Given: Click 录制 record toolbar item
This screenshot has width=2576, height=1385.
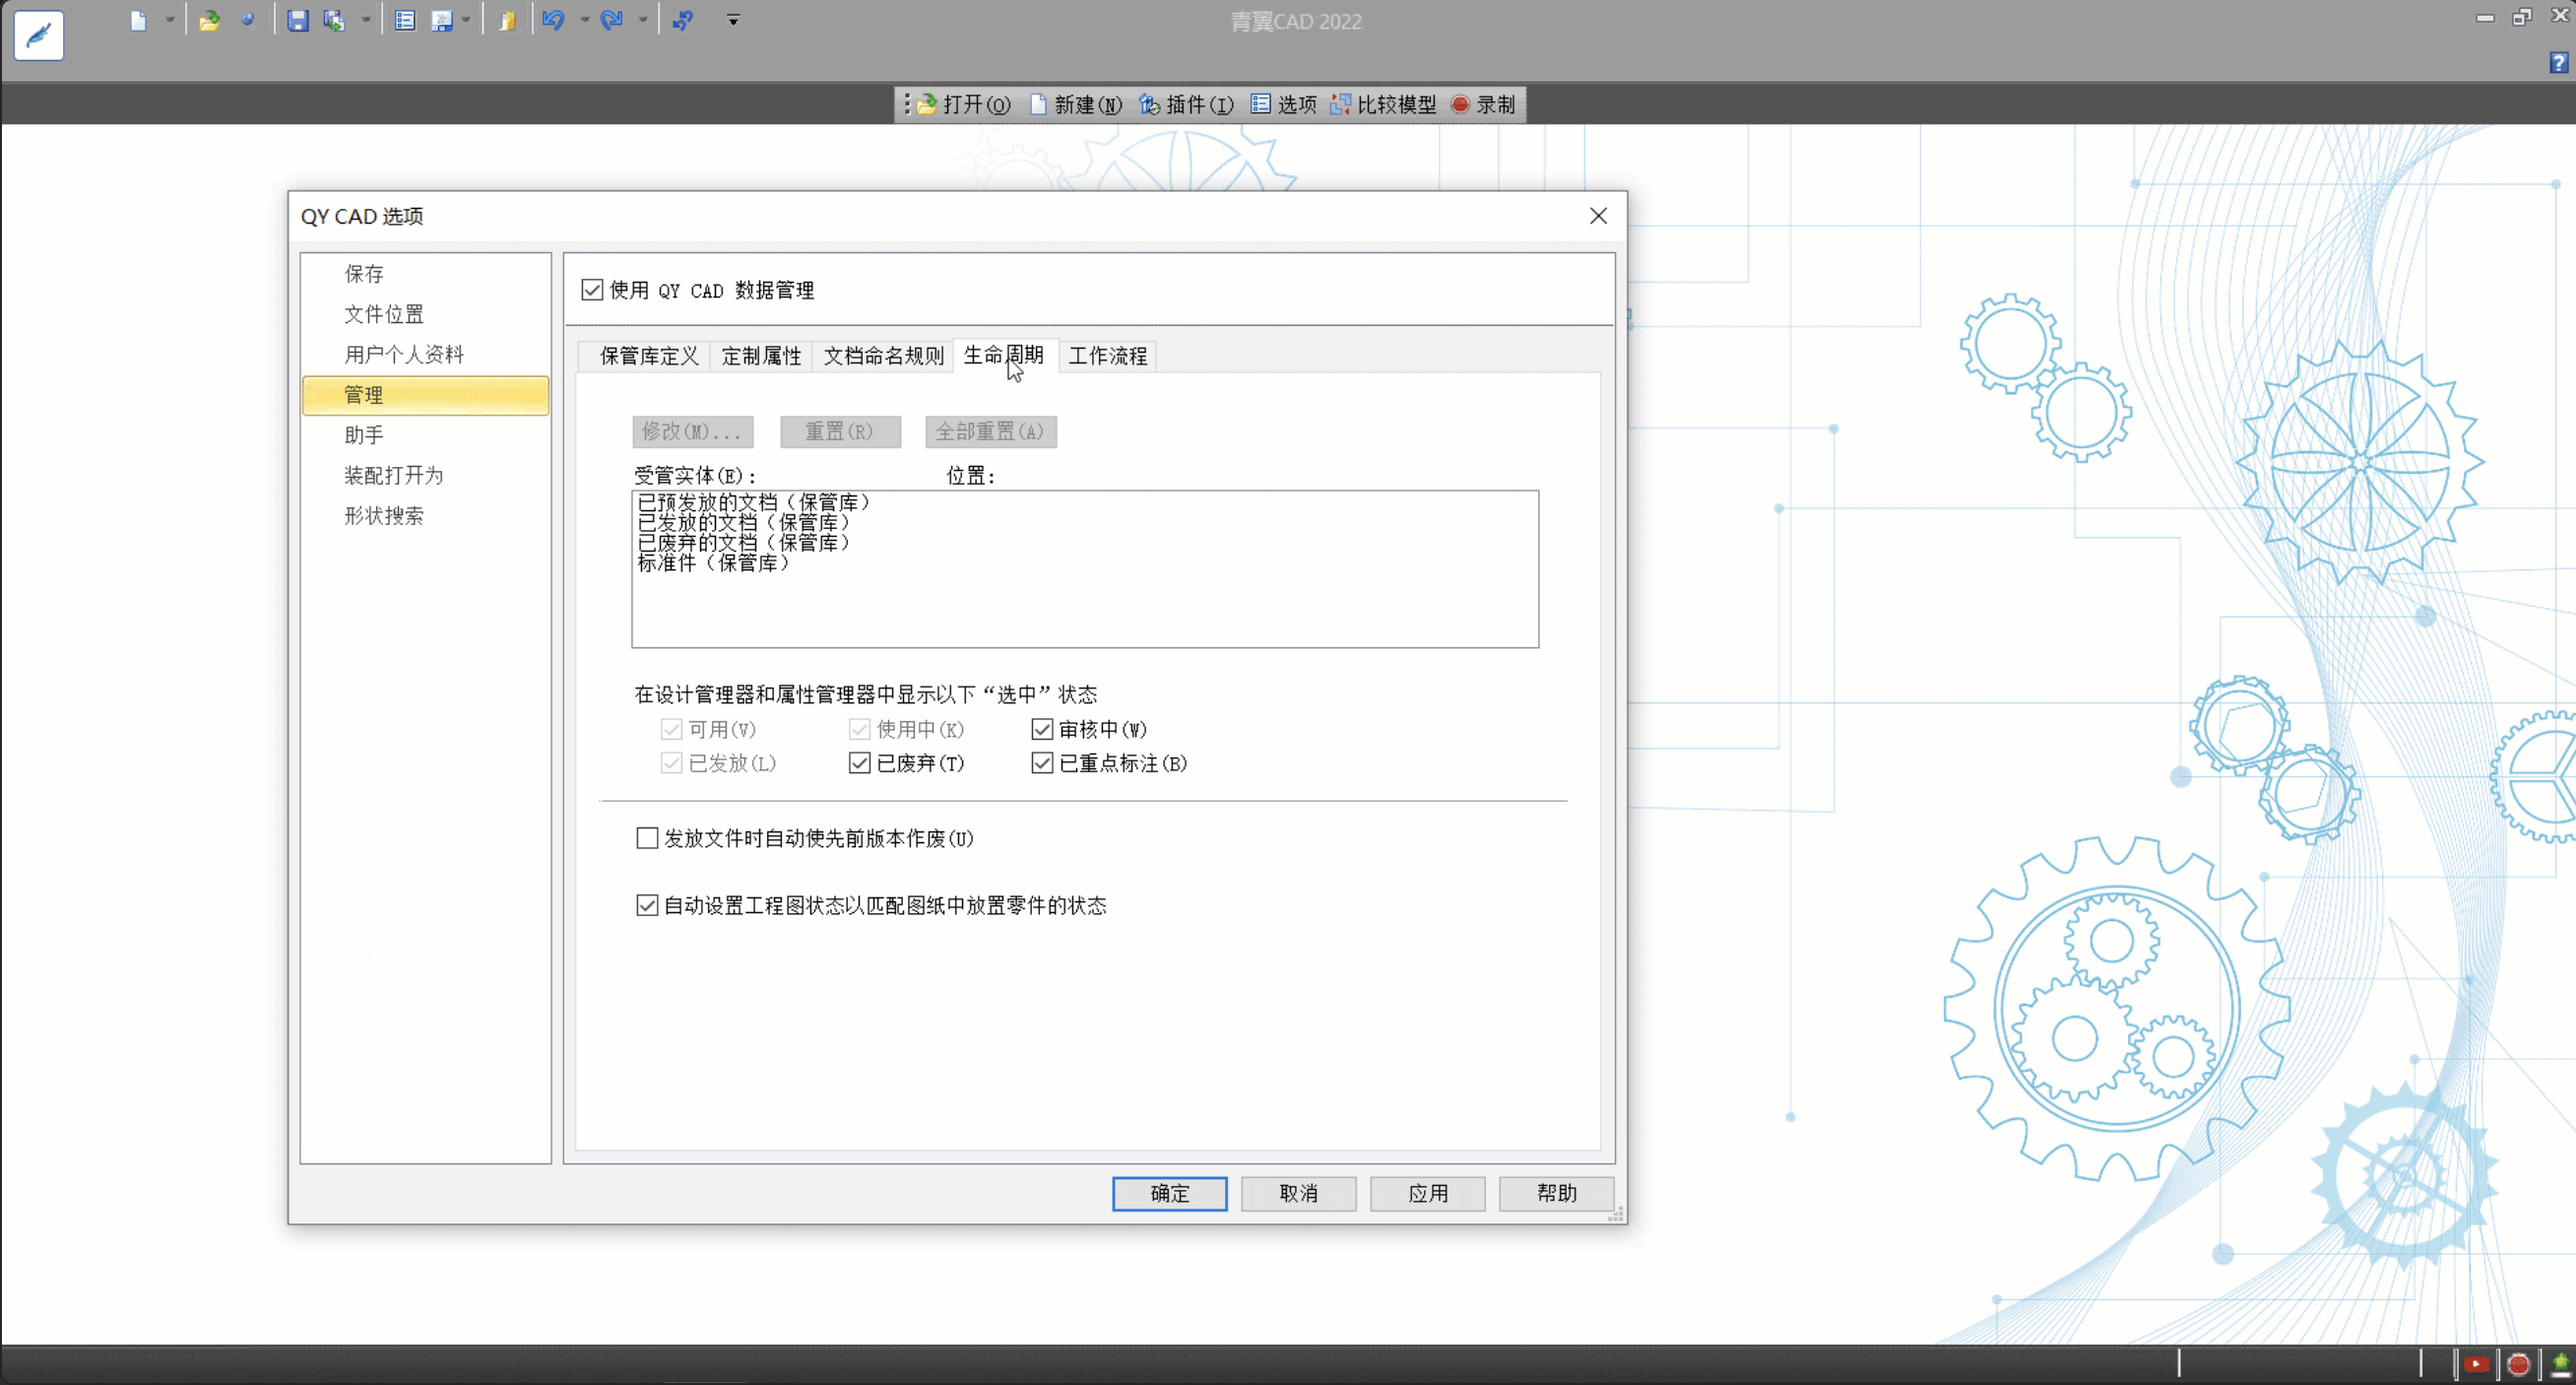Looking at the screenshot, I should [1484, 104].
